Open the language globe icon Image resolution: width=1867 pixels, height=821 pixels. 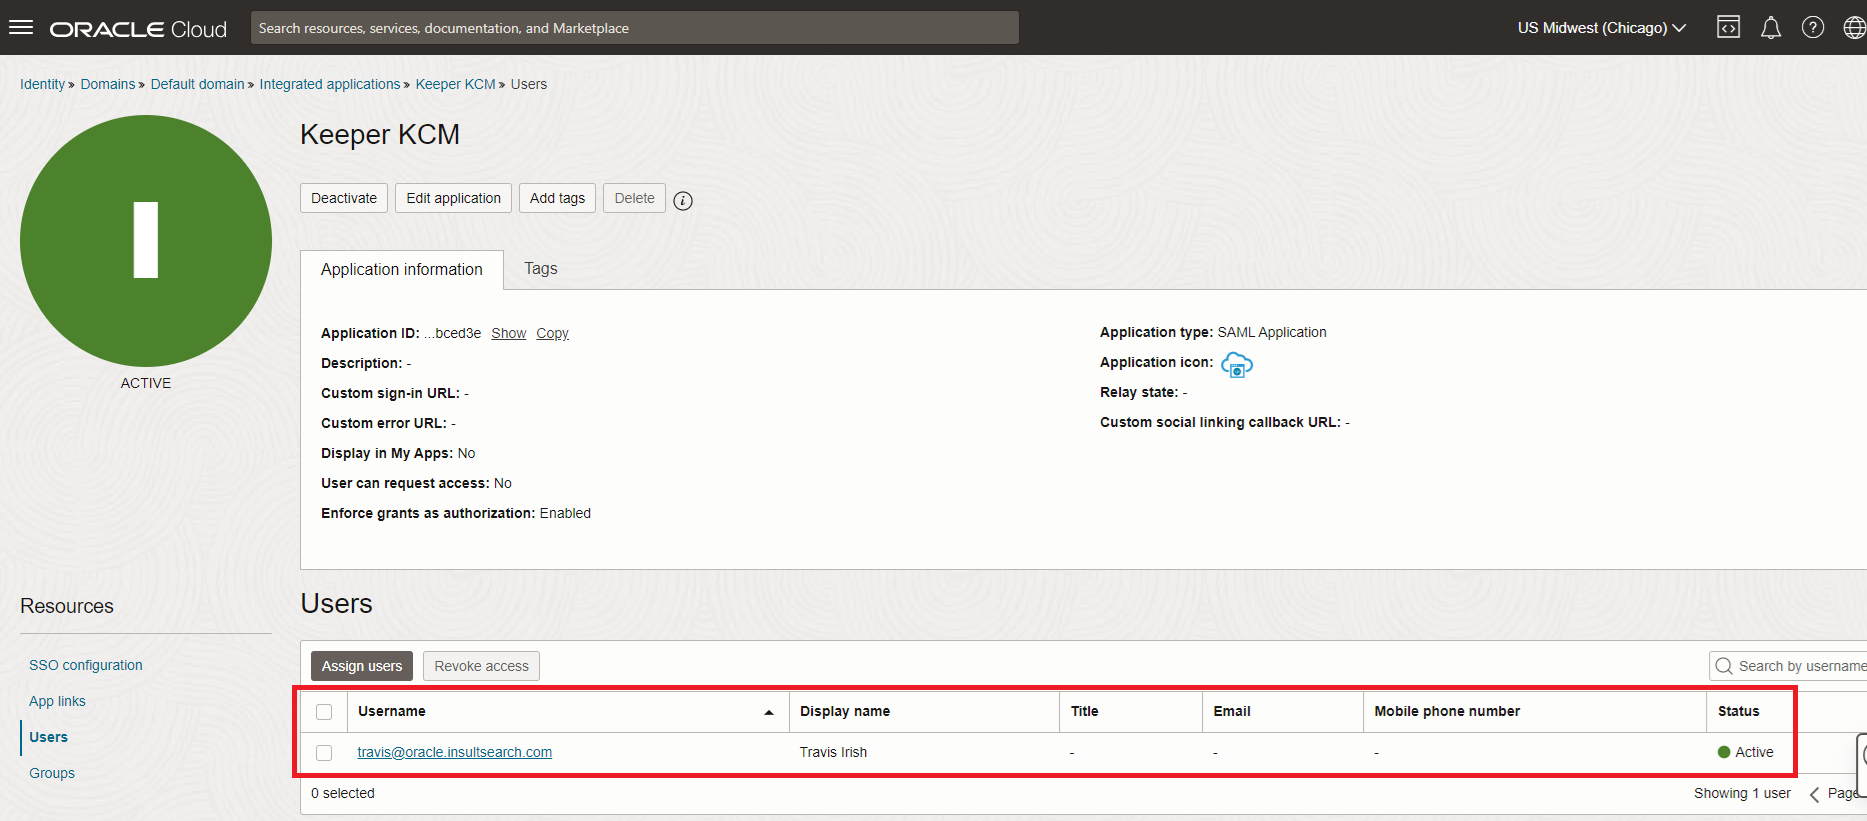point(1854,28)
